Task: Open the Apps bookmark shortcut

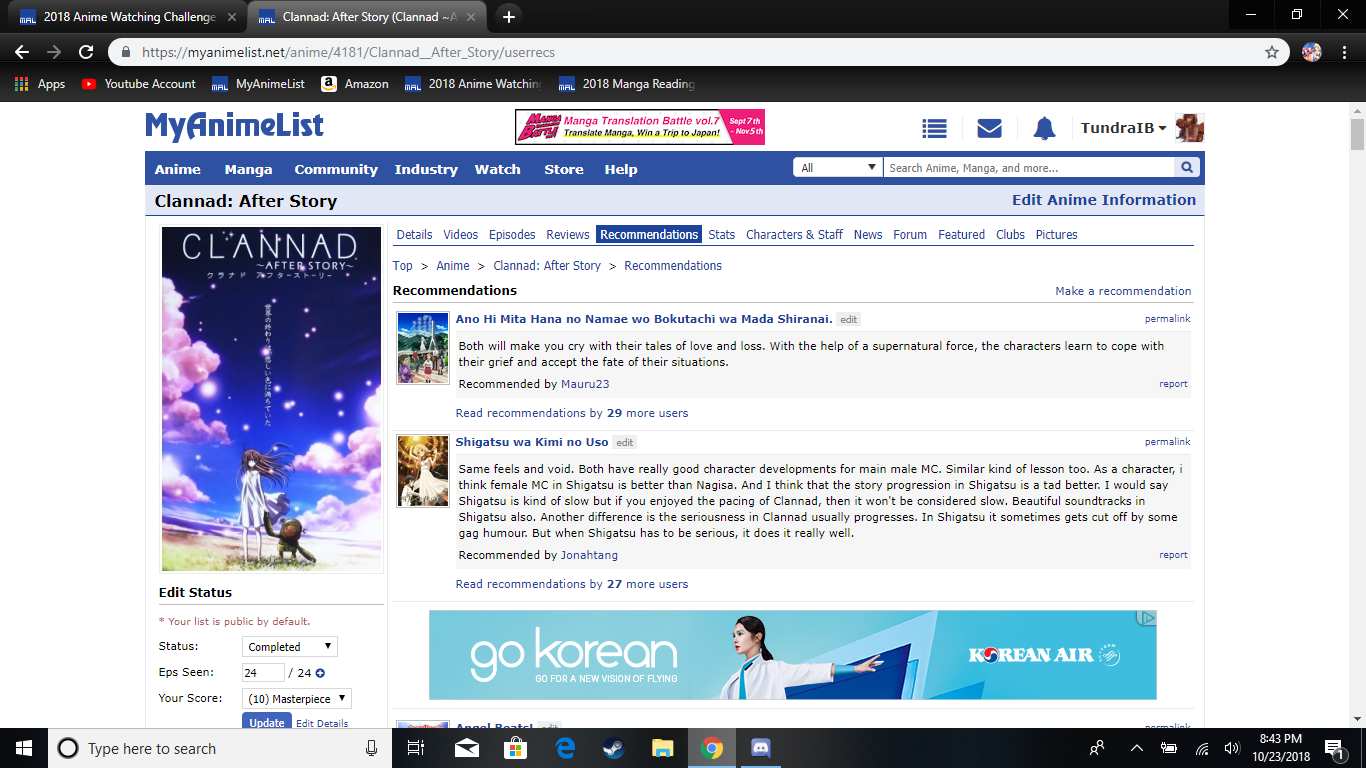Action: pyautogui.click(x=40, y=84)
